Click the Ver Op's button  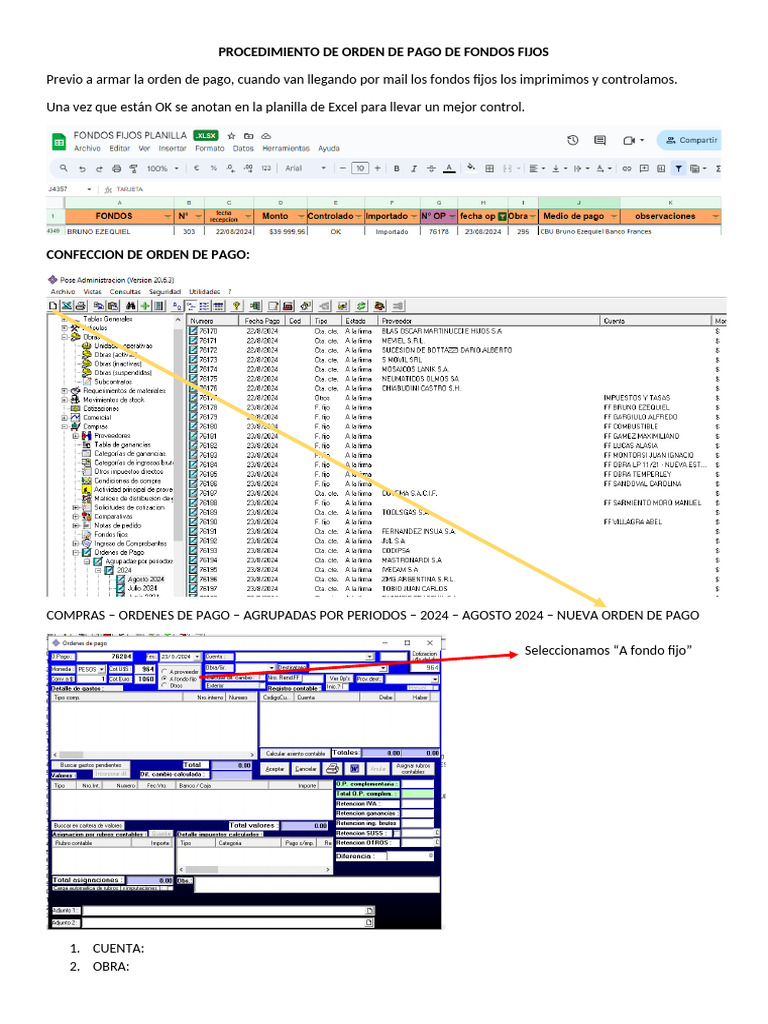point(340,679)
